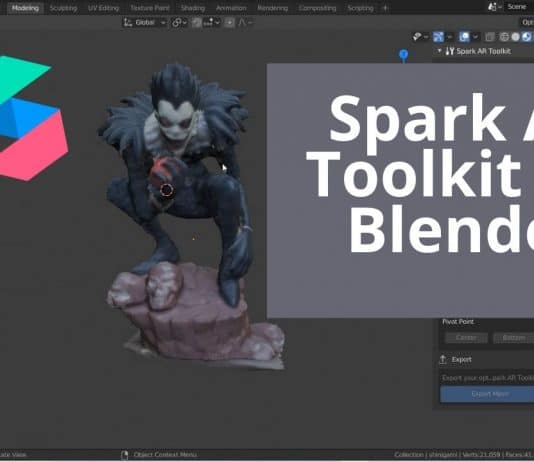Toggle proportional editing icon
The image size is (534, 462).
pyautogui.click(x=229, y=23)
